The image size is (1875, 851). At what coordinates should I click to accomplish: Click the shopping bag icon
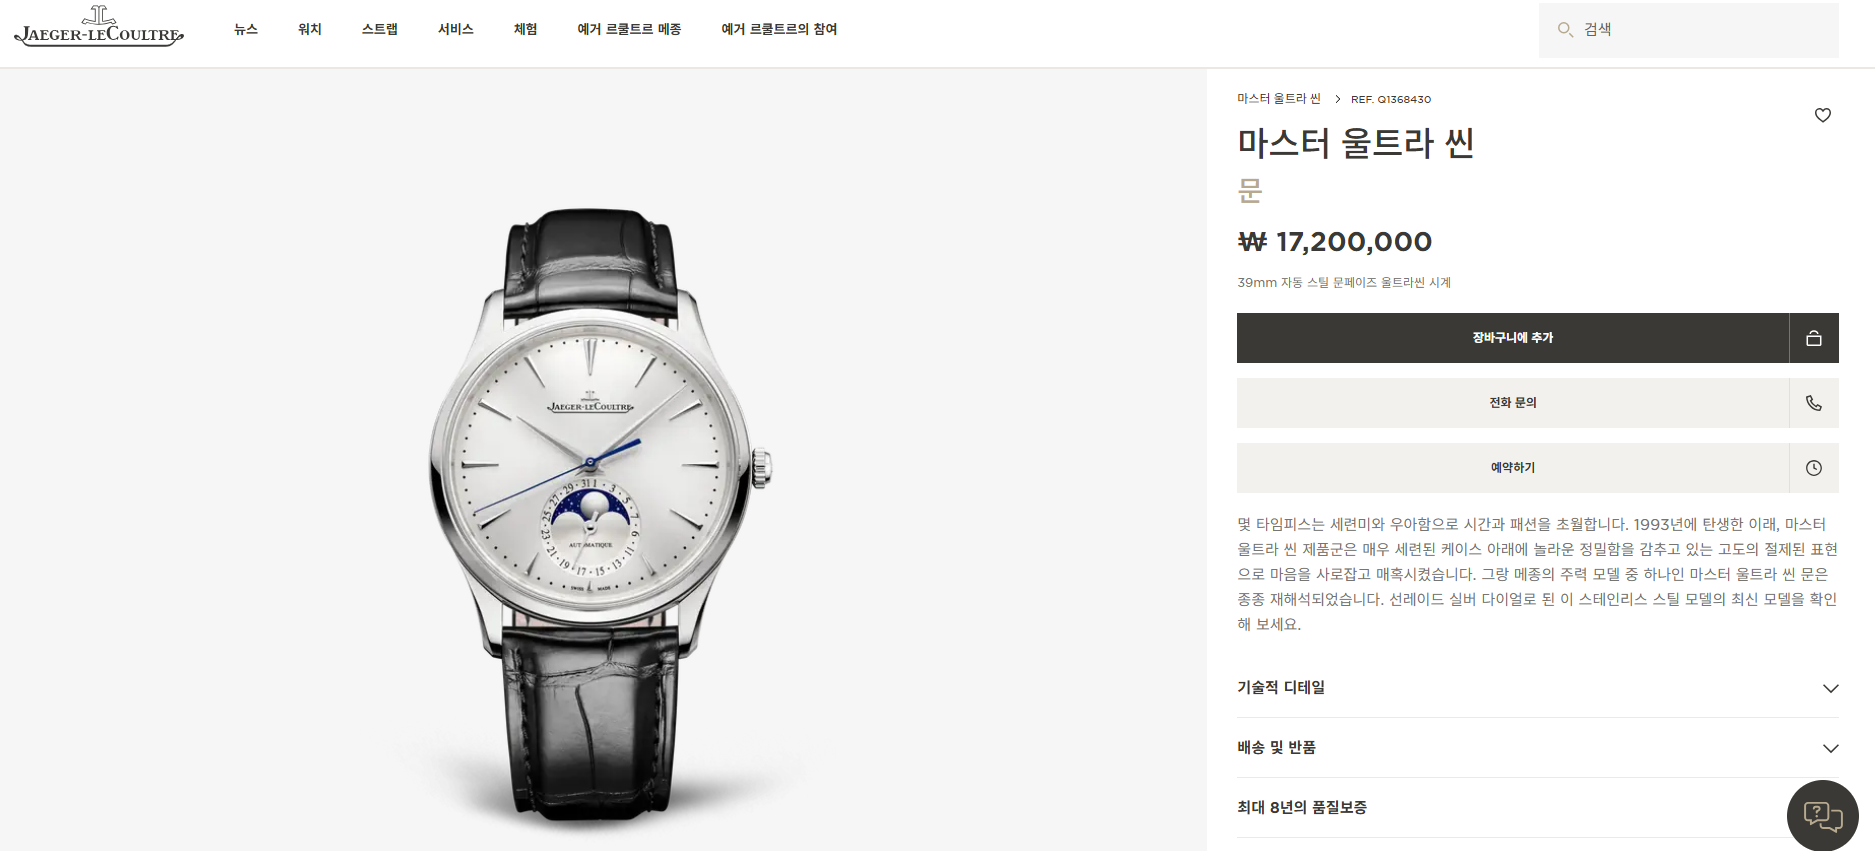pos(1813,338)
